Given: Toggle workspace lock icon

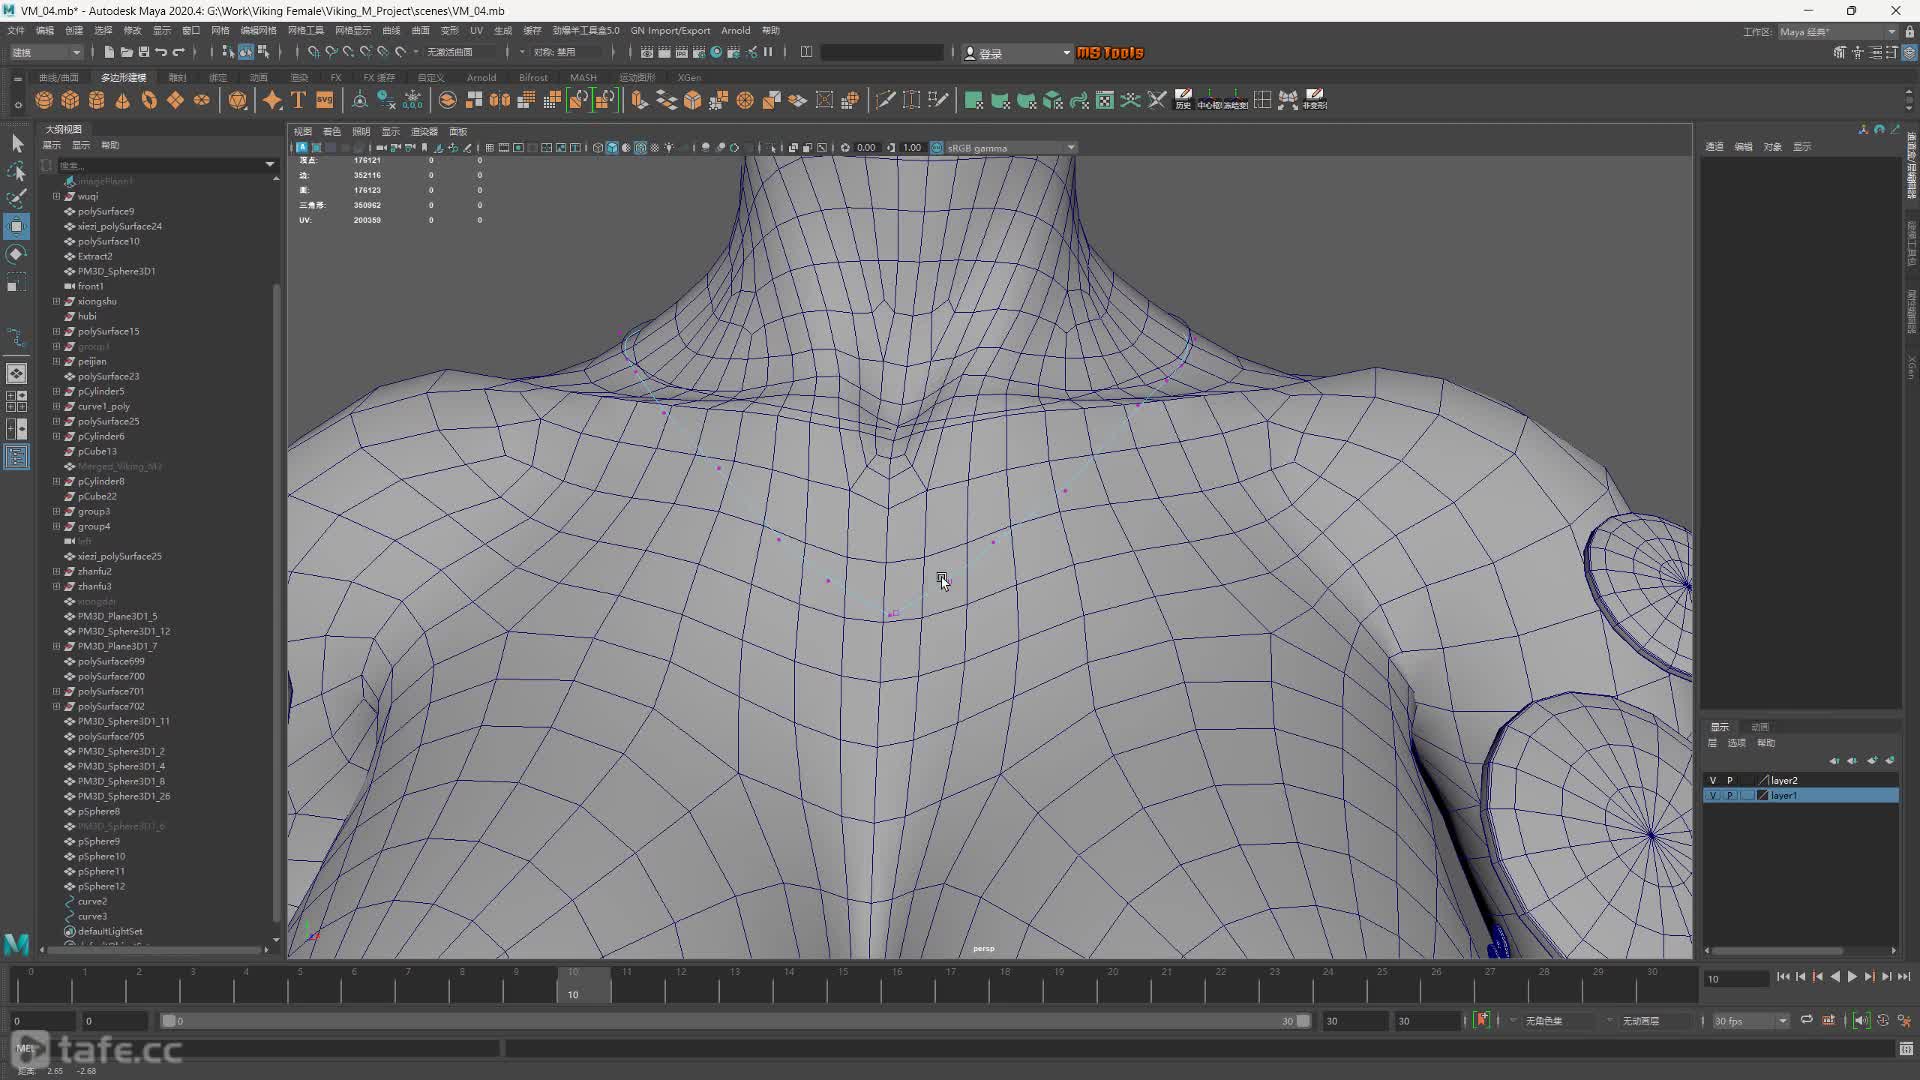Looking at the screenshot, I should (1909, 31).
